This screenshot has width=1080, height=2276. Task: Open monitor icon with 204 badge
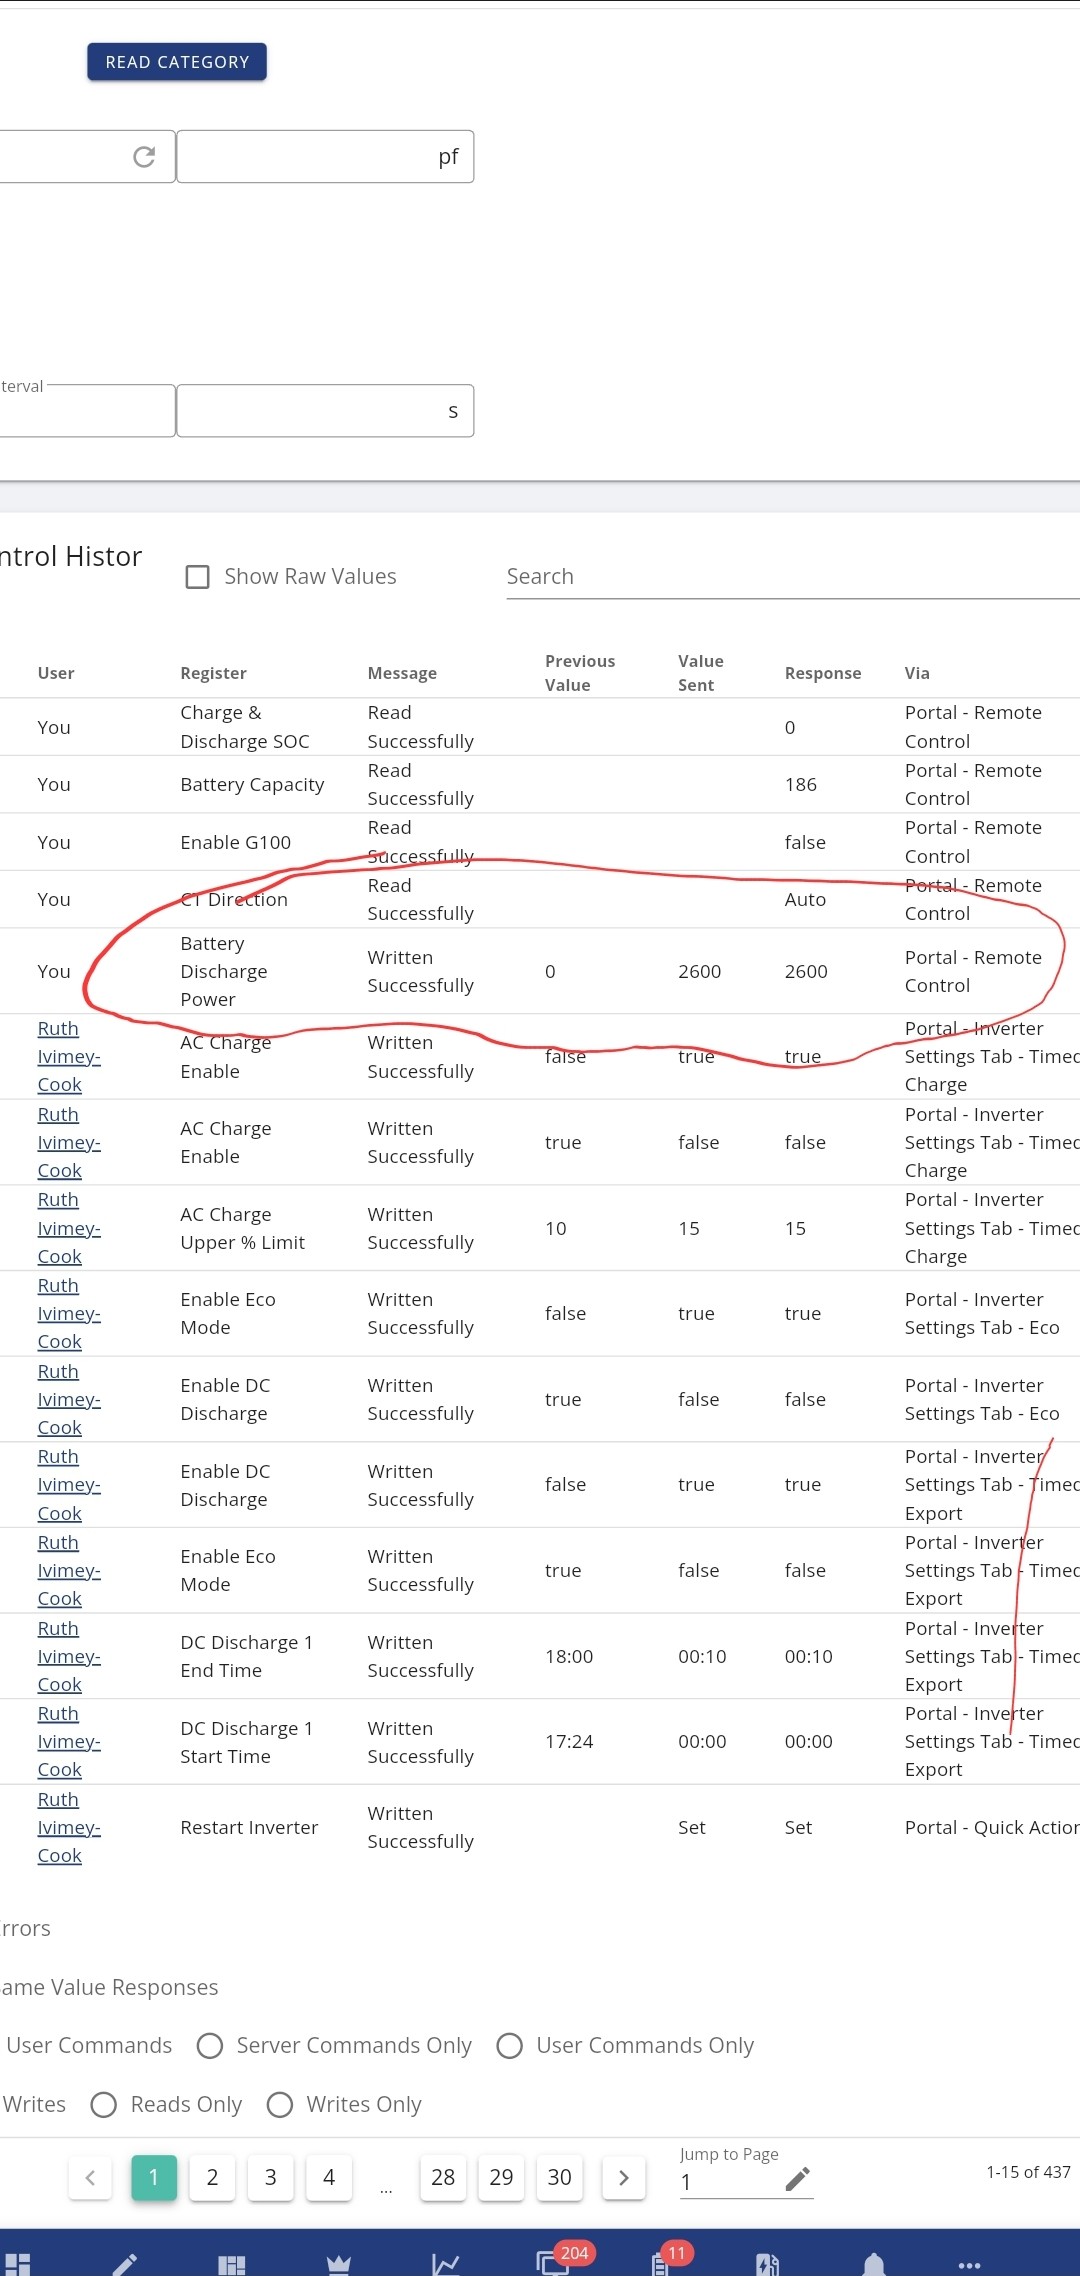pyautogui.click(x=554, y=2260)
